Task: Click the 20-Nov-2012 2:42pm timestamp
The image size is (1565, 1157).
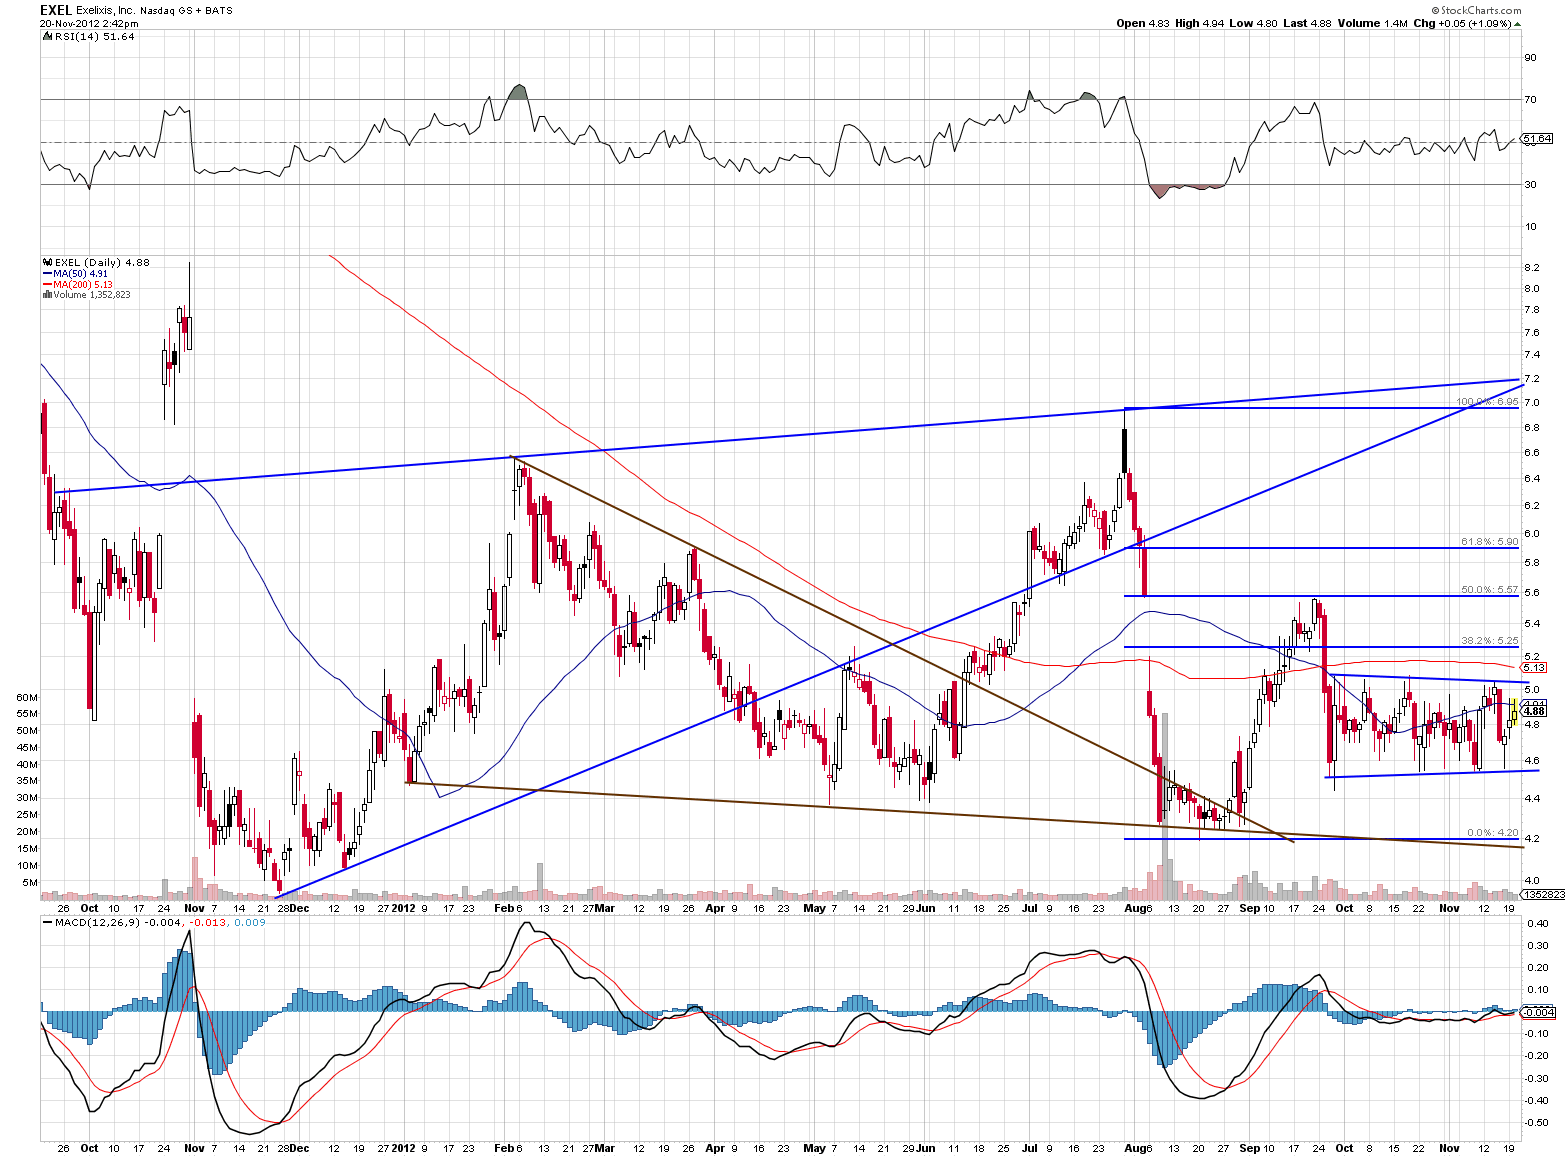Action: (x=89, y=23)
